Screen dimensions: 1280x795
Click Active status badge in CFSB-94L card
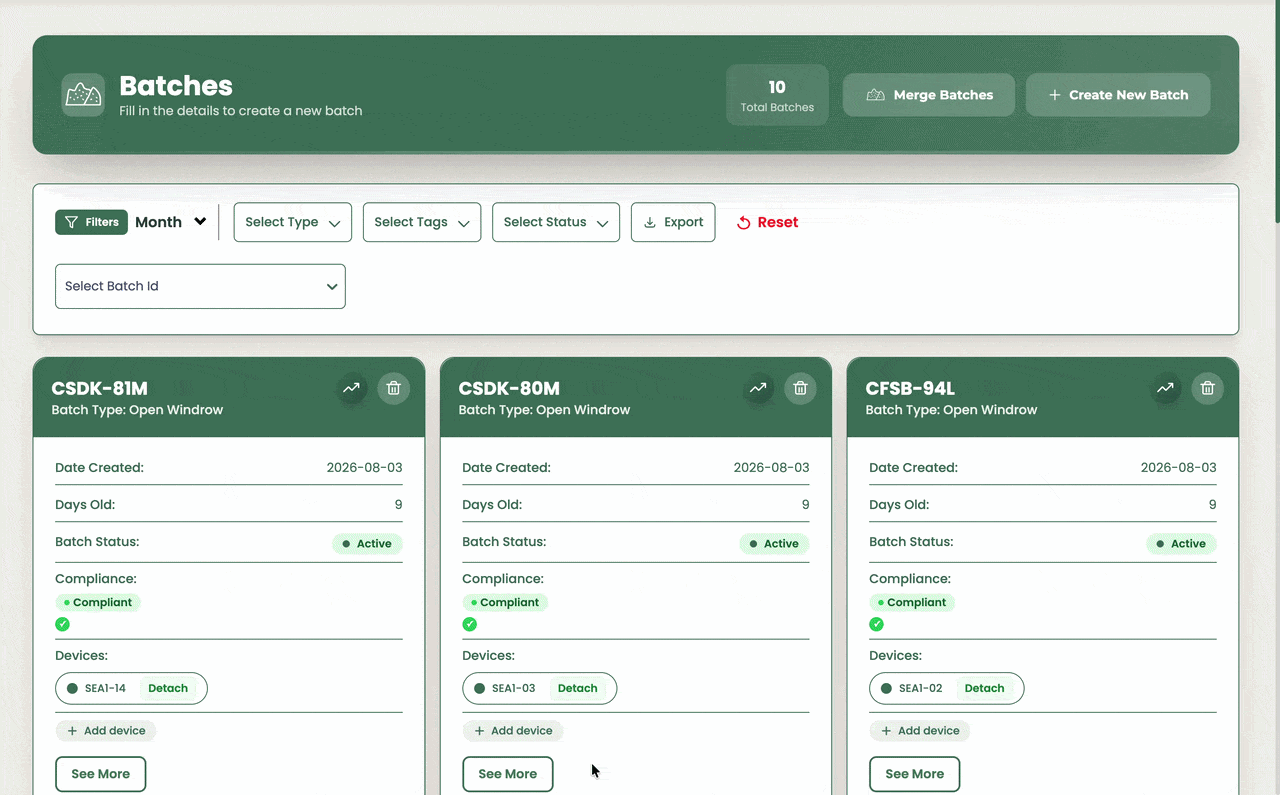click(1181, 544)
